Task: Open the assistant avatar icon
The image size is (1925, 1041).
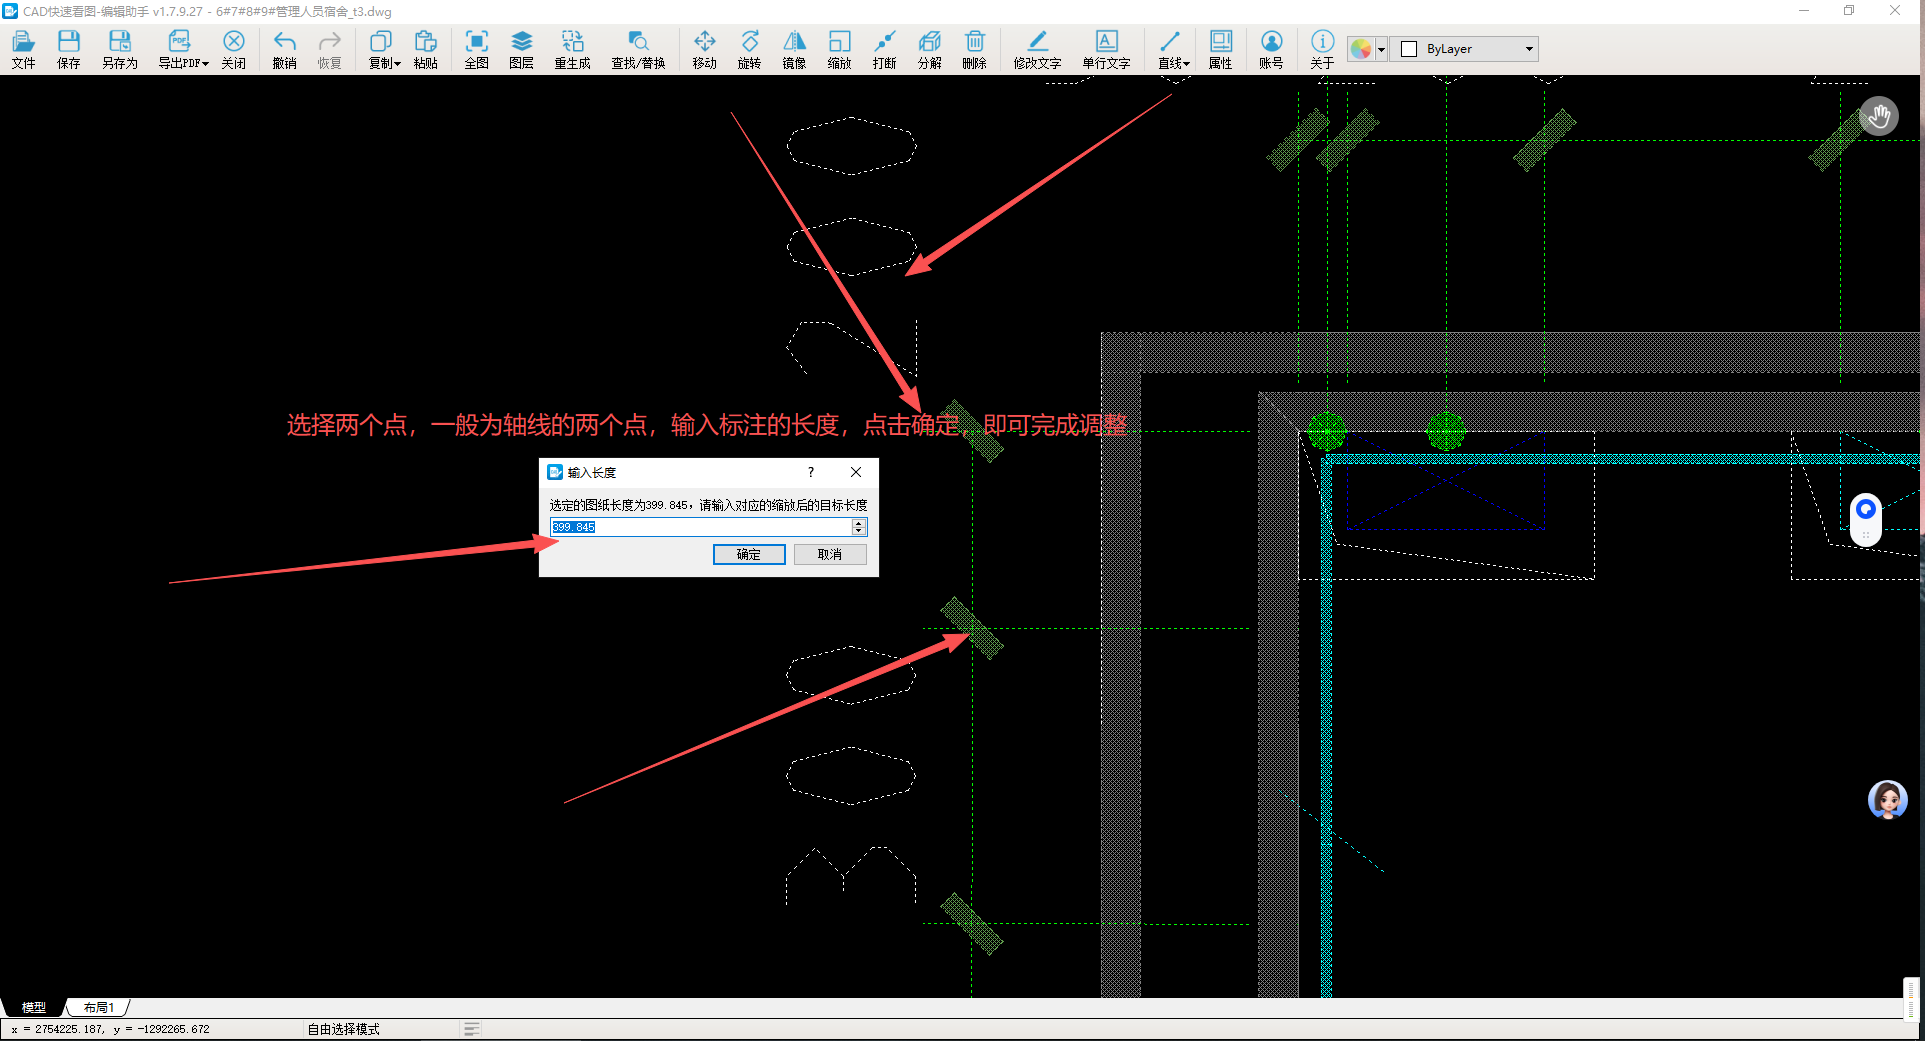Action: (x=1888, y=800)
